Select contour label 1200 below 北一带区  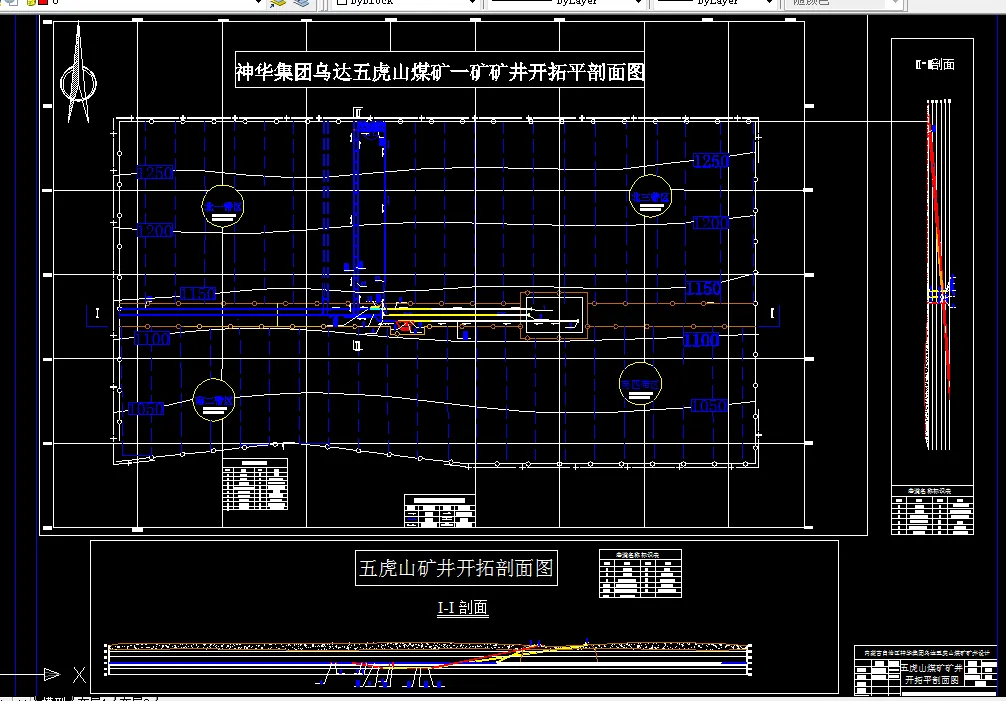(155, 230)
